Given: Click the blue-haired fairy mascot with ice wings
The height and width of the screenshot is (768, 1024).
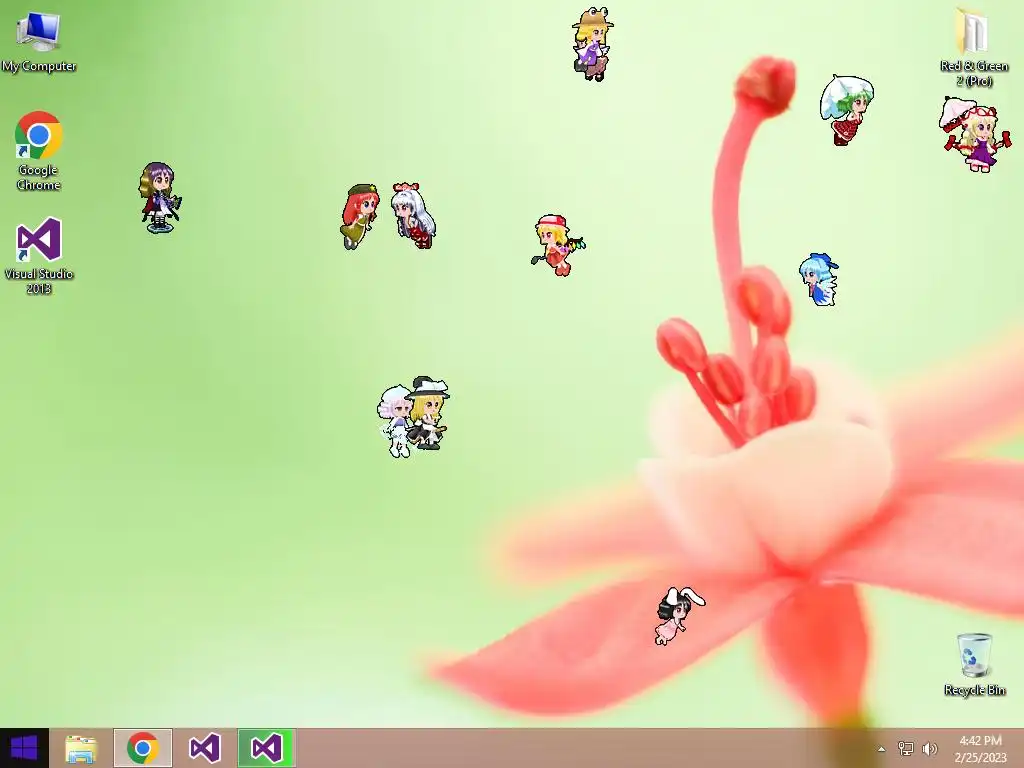Looking at the screenshot, I should (818, 280).
